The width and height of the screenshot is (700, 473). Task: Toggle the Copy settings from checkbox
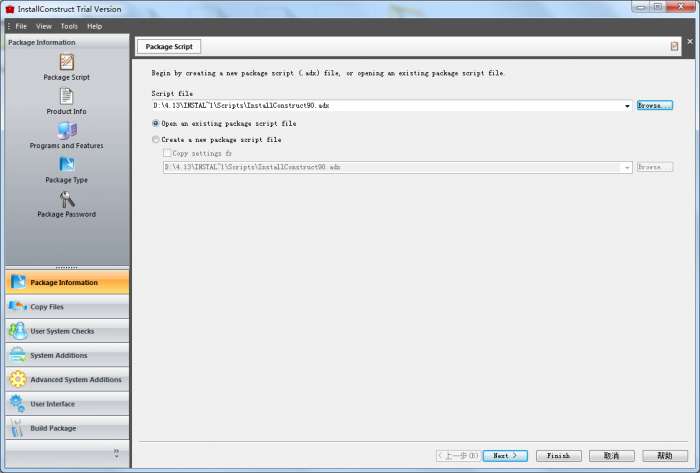pyautogui.click(x=167, y=153)
